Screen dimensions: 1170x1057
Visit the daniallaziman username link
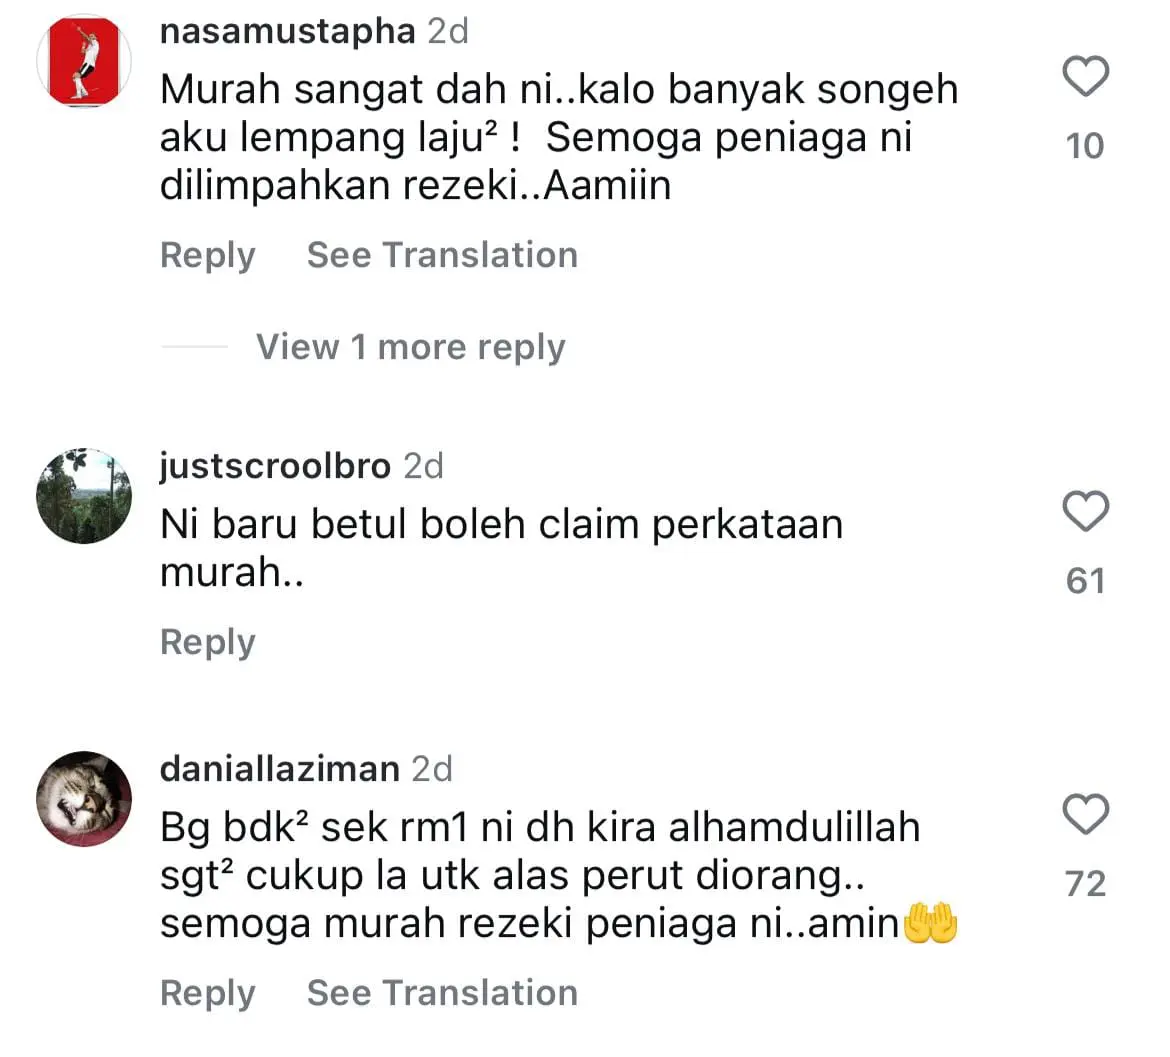280,769
